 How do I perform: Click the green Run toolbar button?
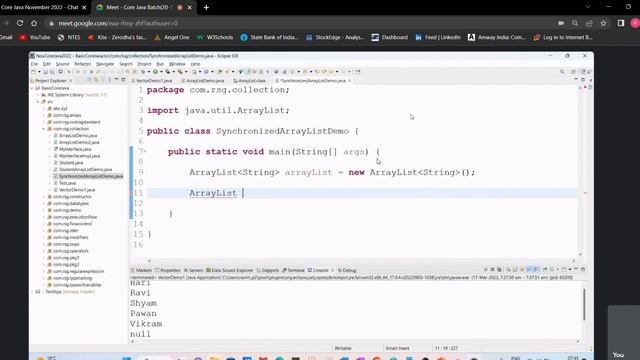click(155, 72)
